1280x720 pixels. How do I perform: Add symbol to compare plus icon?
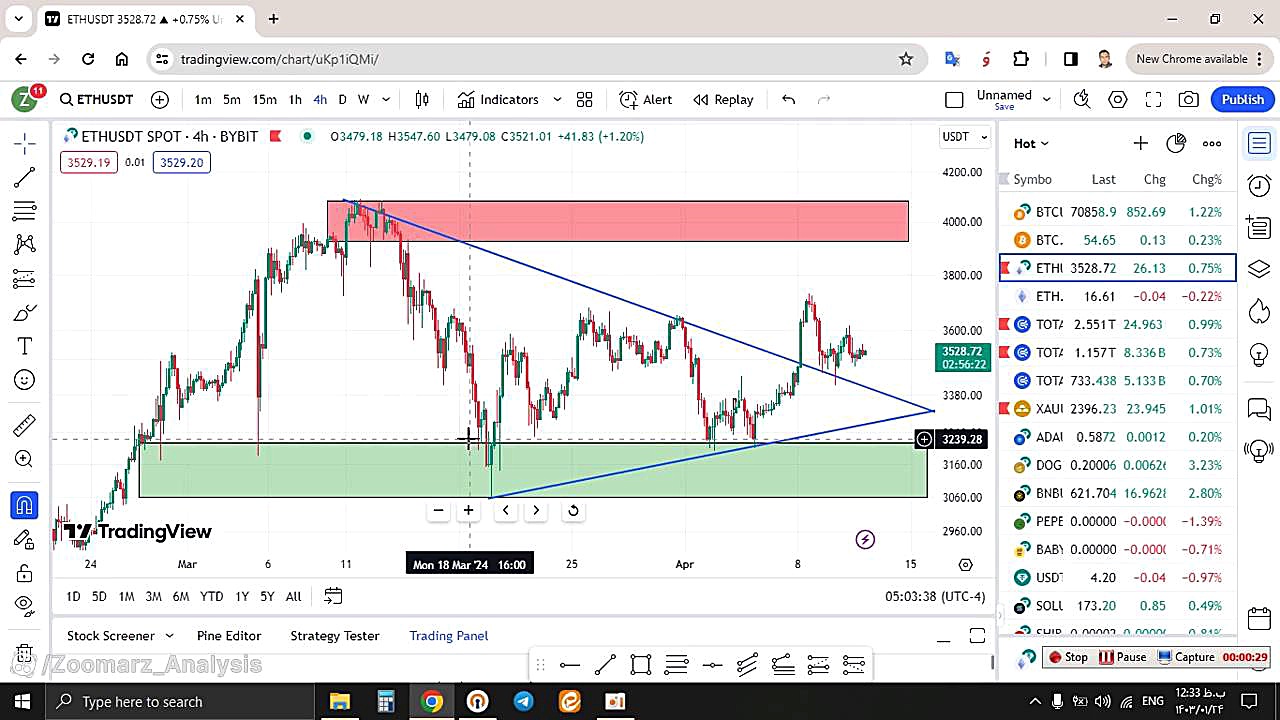160,99
